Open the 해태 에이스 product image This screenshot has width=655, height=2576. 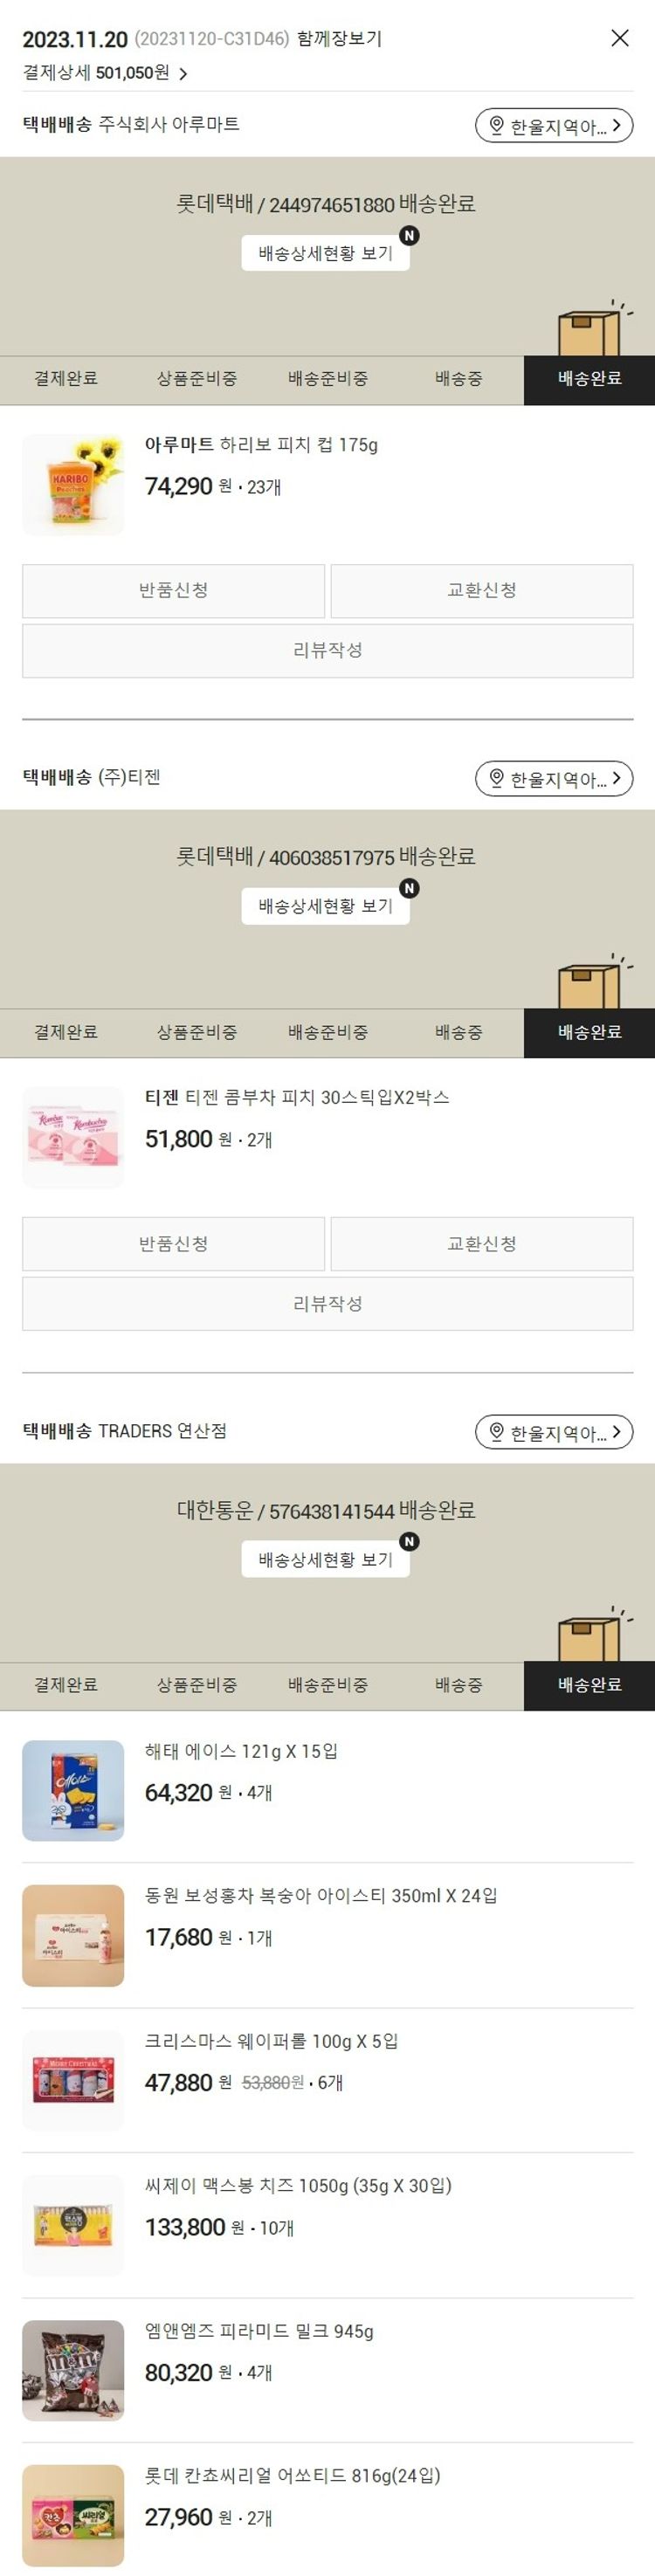[73, 1790]
